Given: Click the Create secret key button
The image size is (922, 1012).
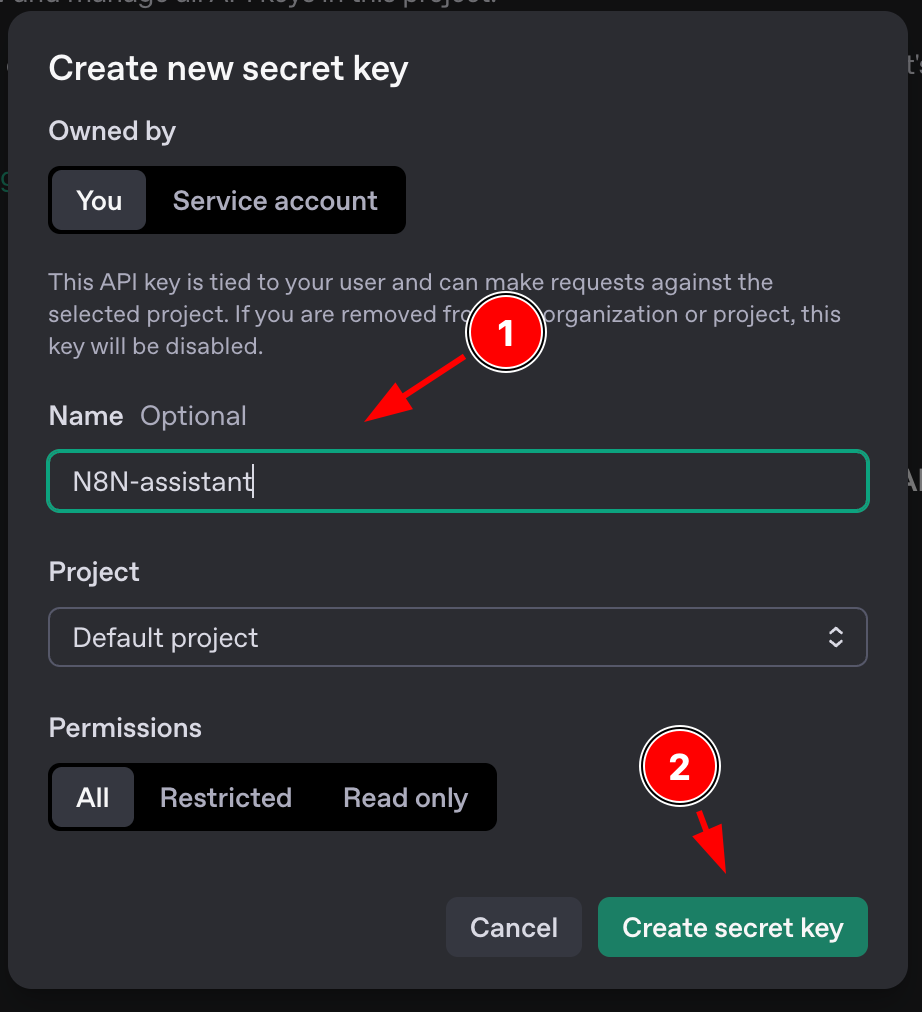Looking at the screenshot, I should point(732,927).
